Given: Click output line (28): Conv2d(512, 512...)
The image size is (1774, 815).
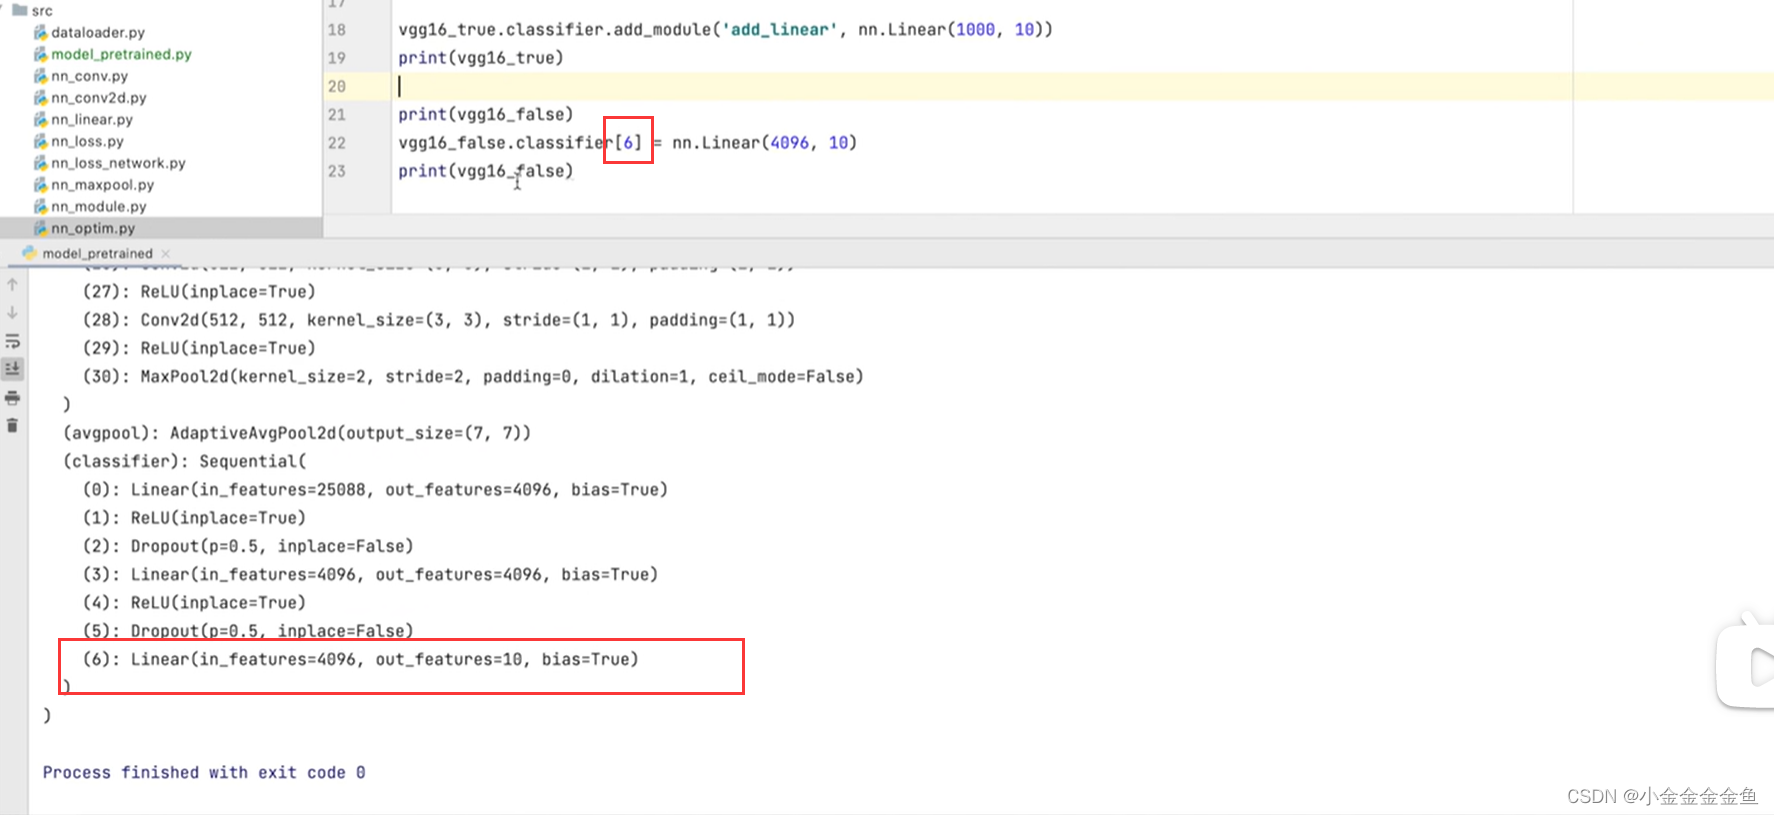Looking at the screenshot, I should (x=439, y=320).
